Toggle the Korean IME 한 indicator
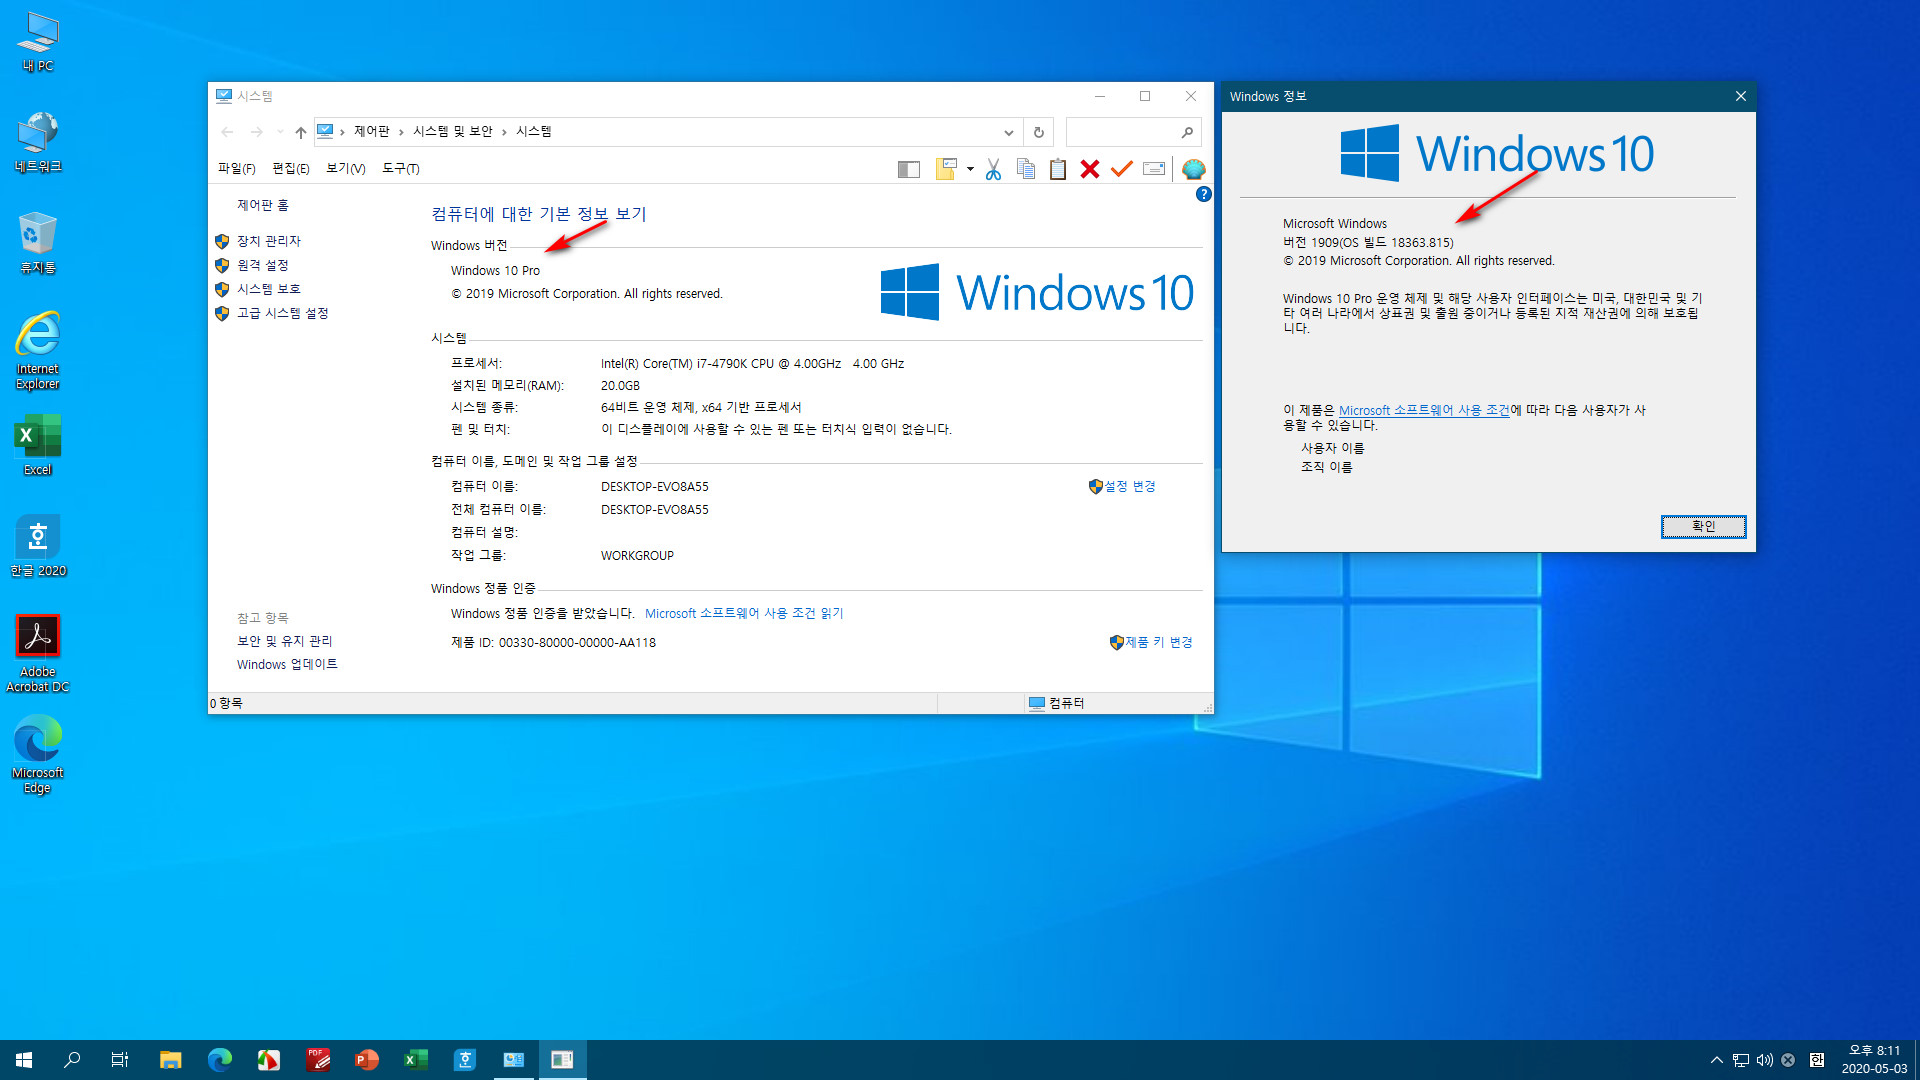This screenshot has height=1080, width=1920. tap(1817, 1060)
